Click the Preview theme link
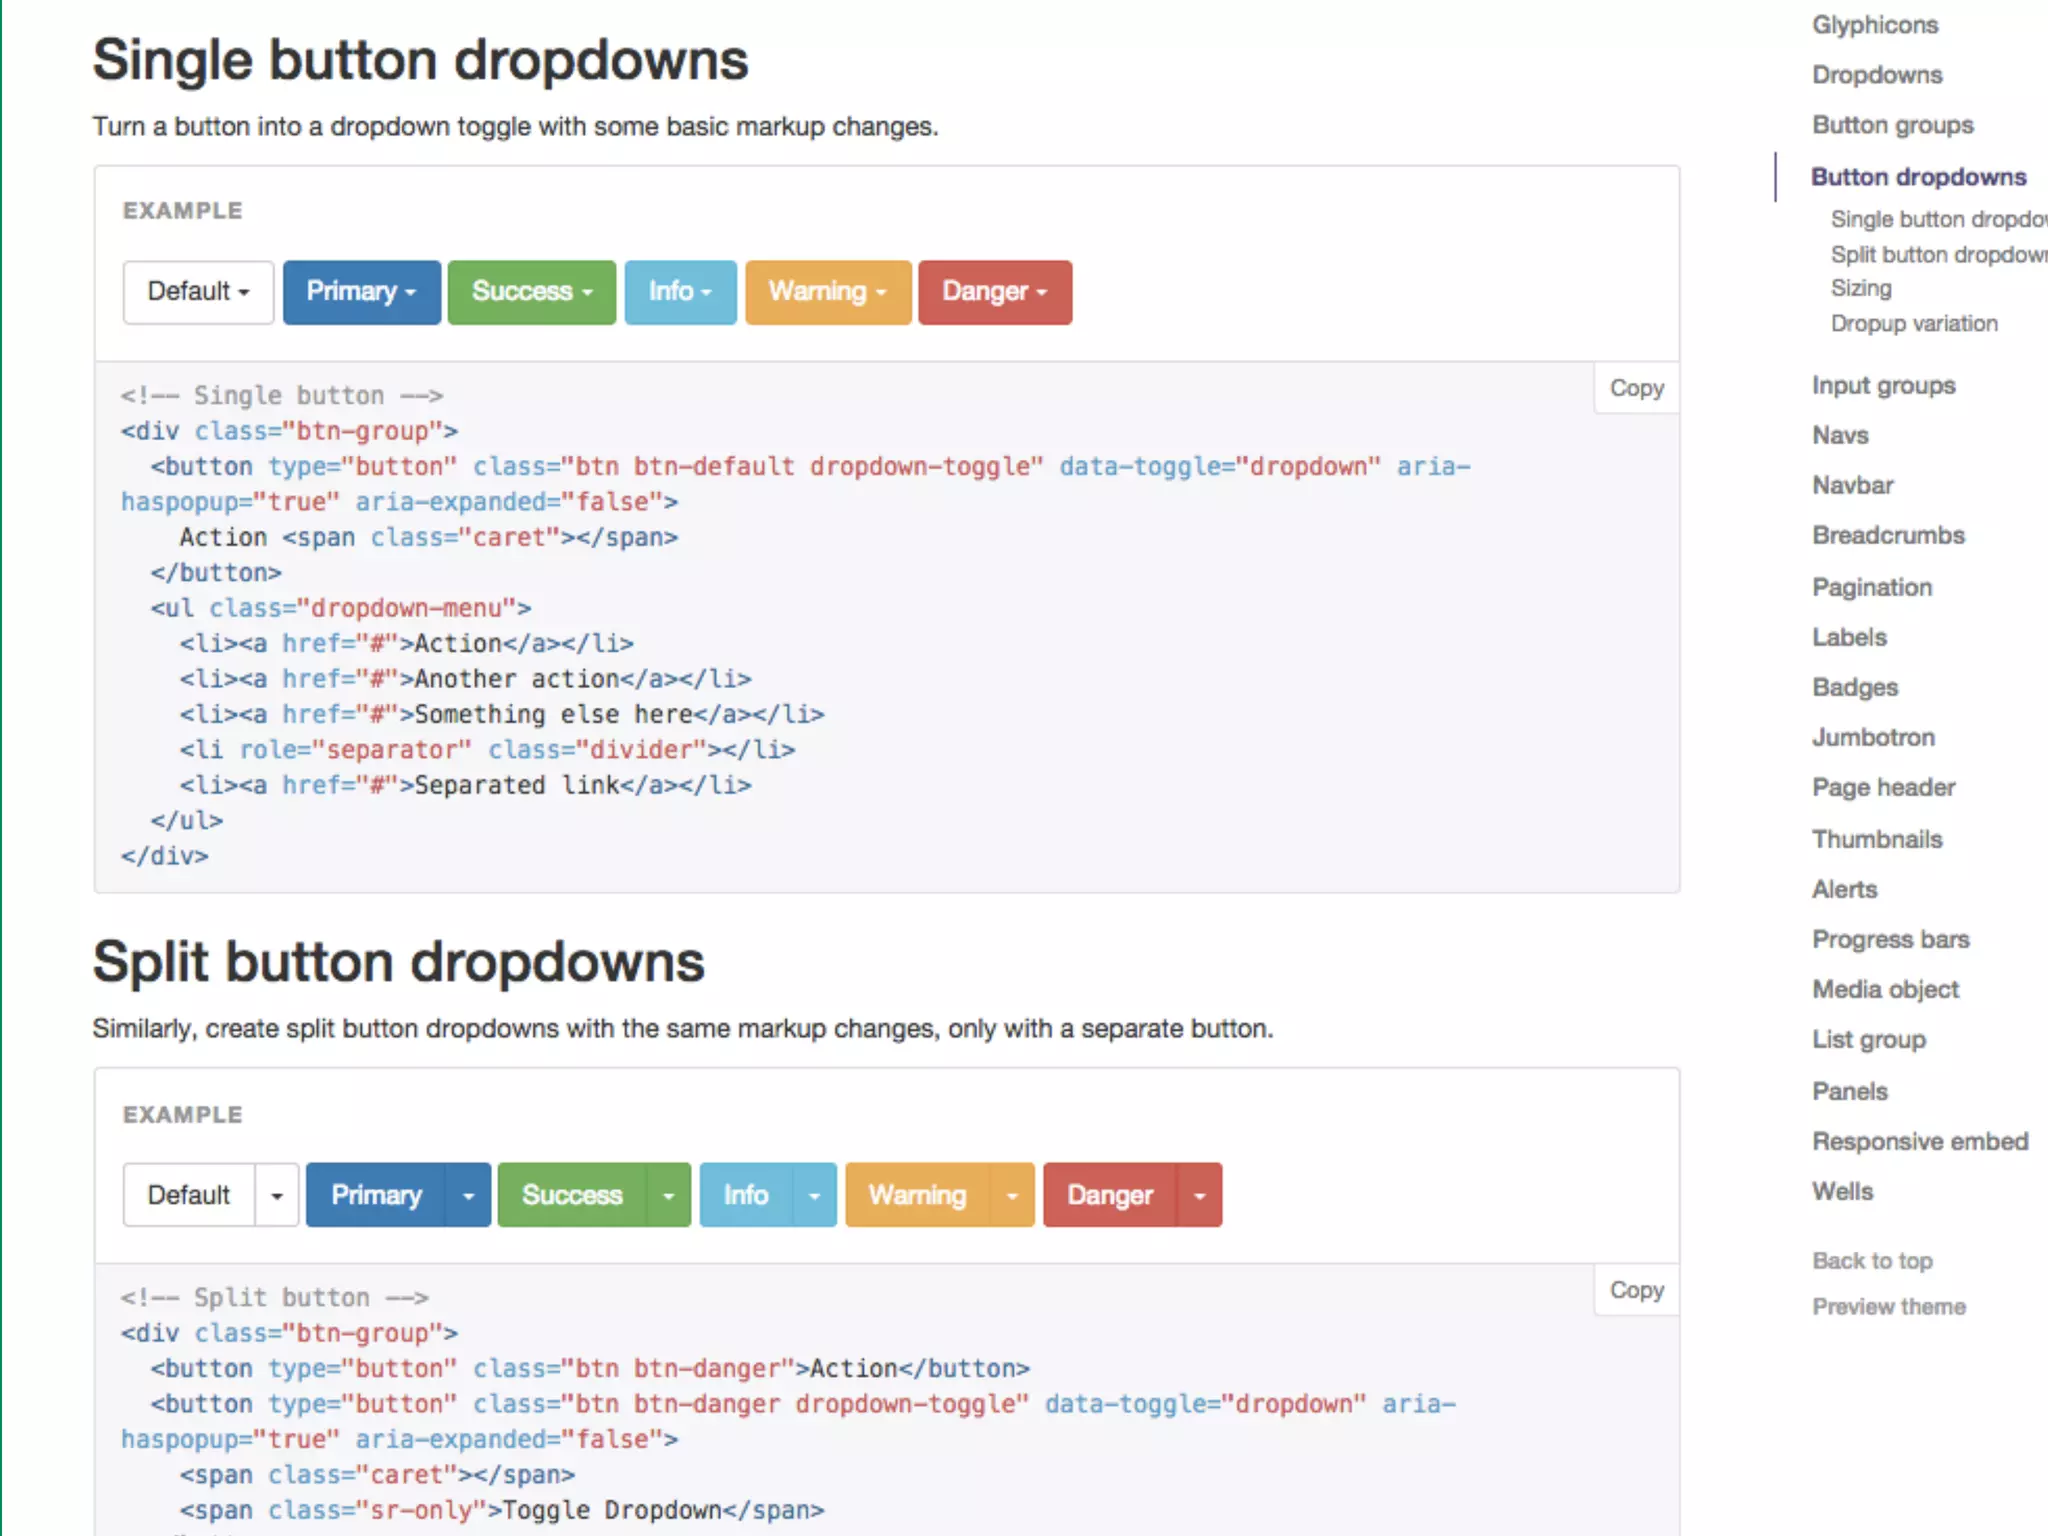2048x1536 pixels. 1888,1306
